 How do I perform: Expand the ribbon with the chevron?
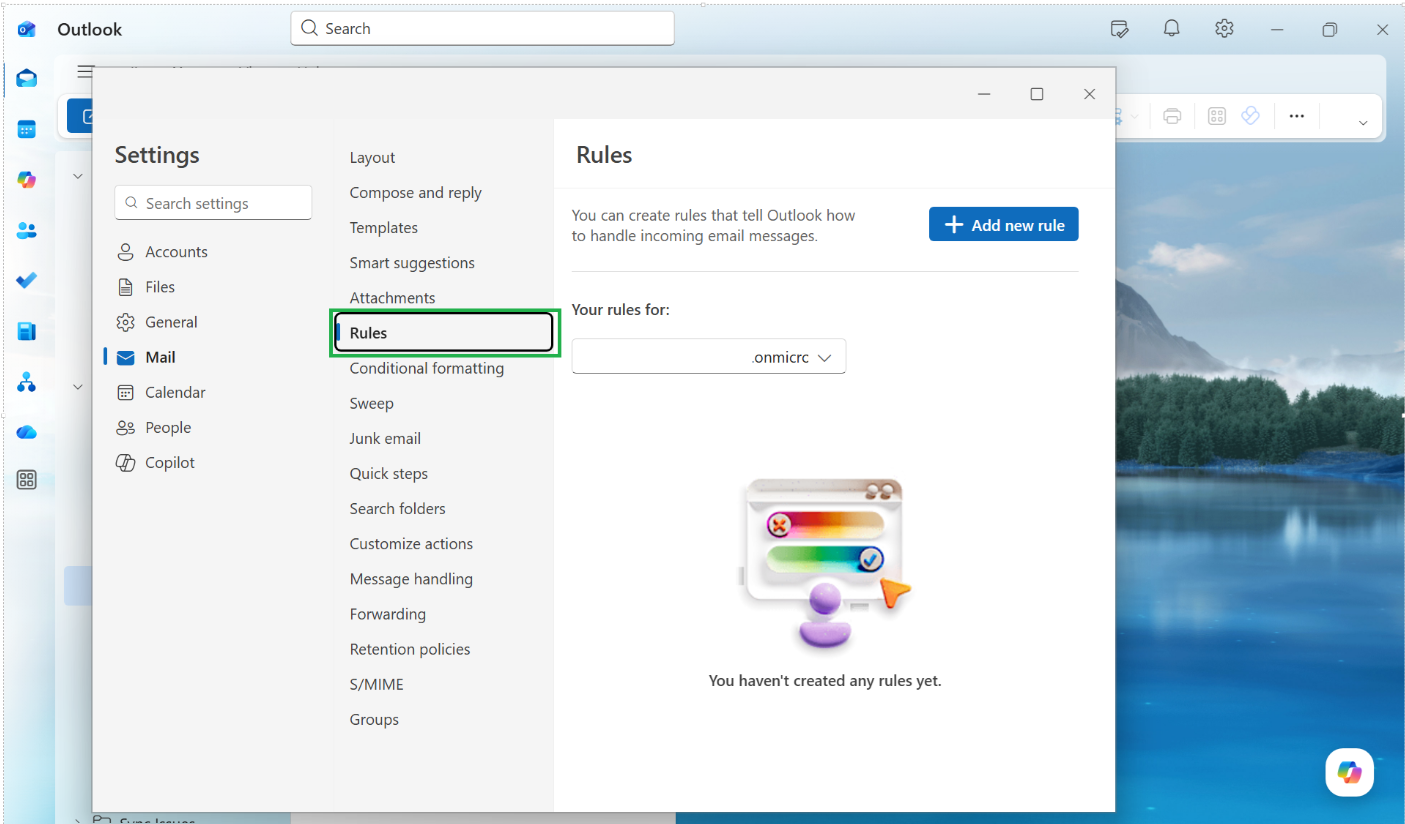[1363, 123]
